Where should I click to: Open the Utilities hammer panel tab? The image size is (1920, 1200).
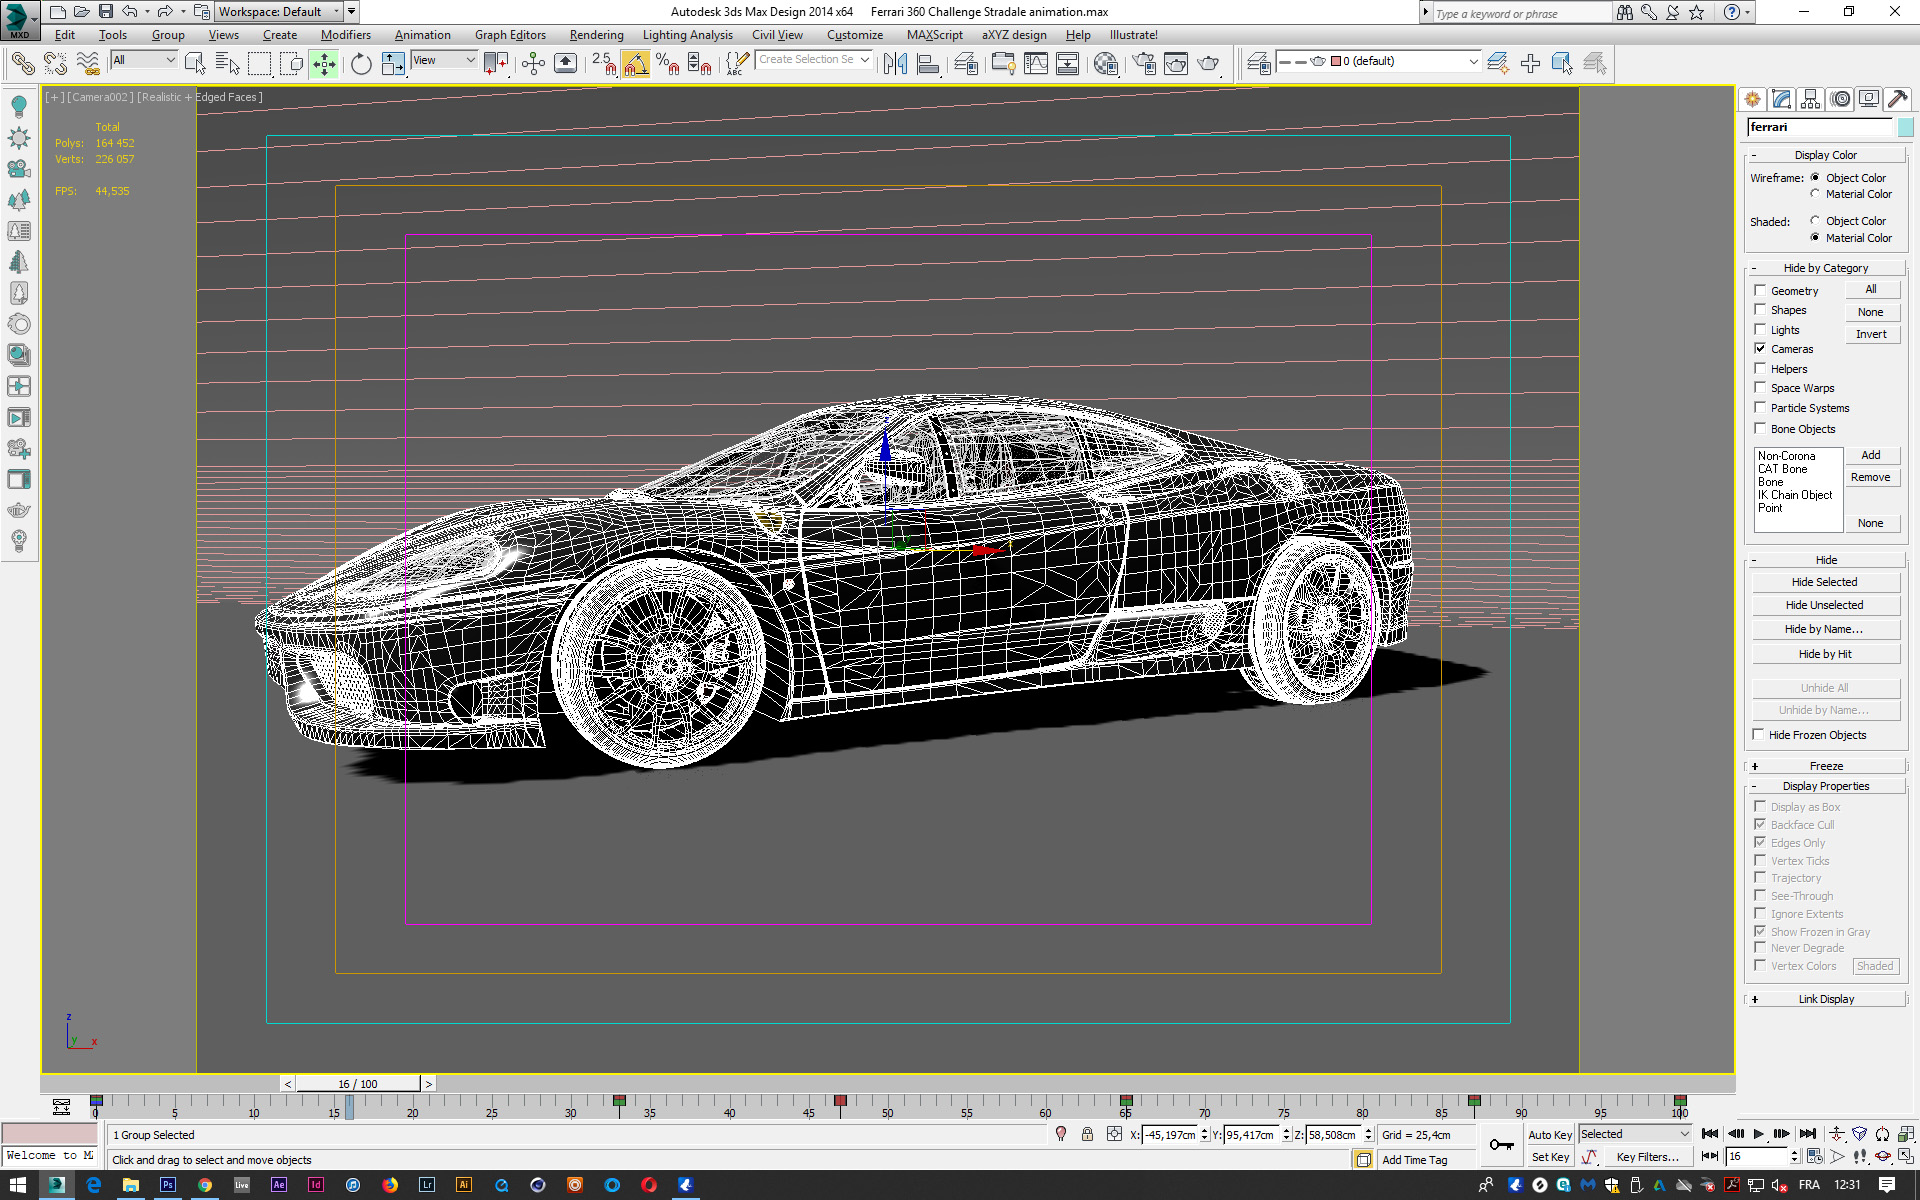tap(1898, 99)
